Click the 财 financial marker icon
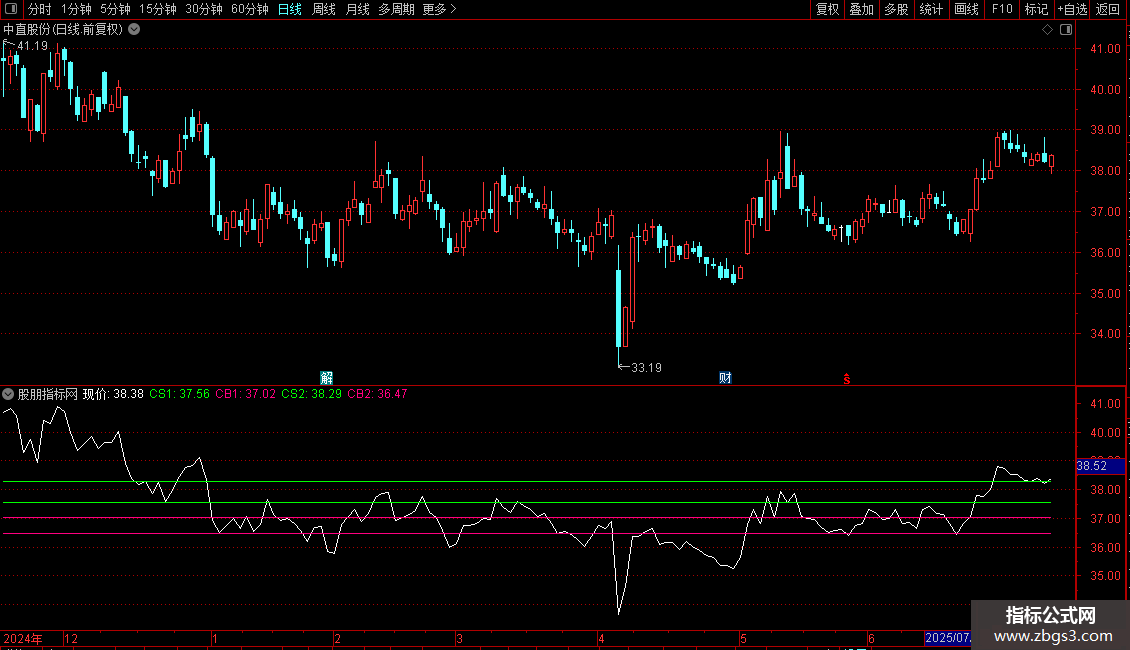The image size is (1130, 650). point(725,378)
